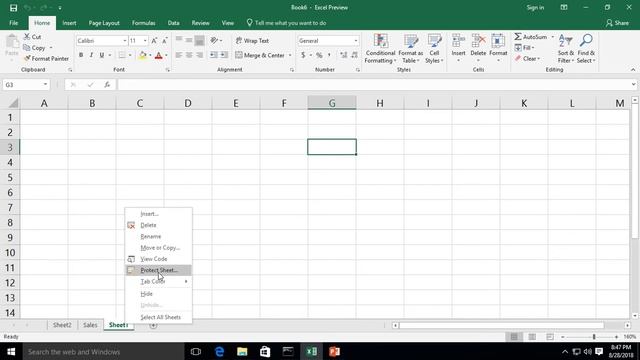
Task: Switch to the Formulas tab
Action: point(143,23)
